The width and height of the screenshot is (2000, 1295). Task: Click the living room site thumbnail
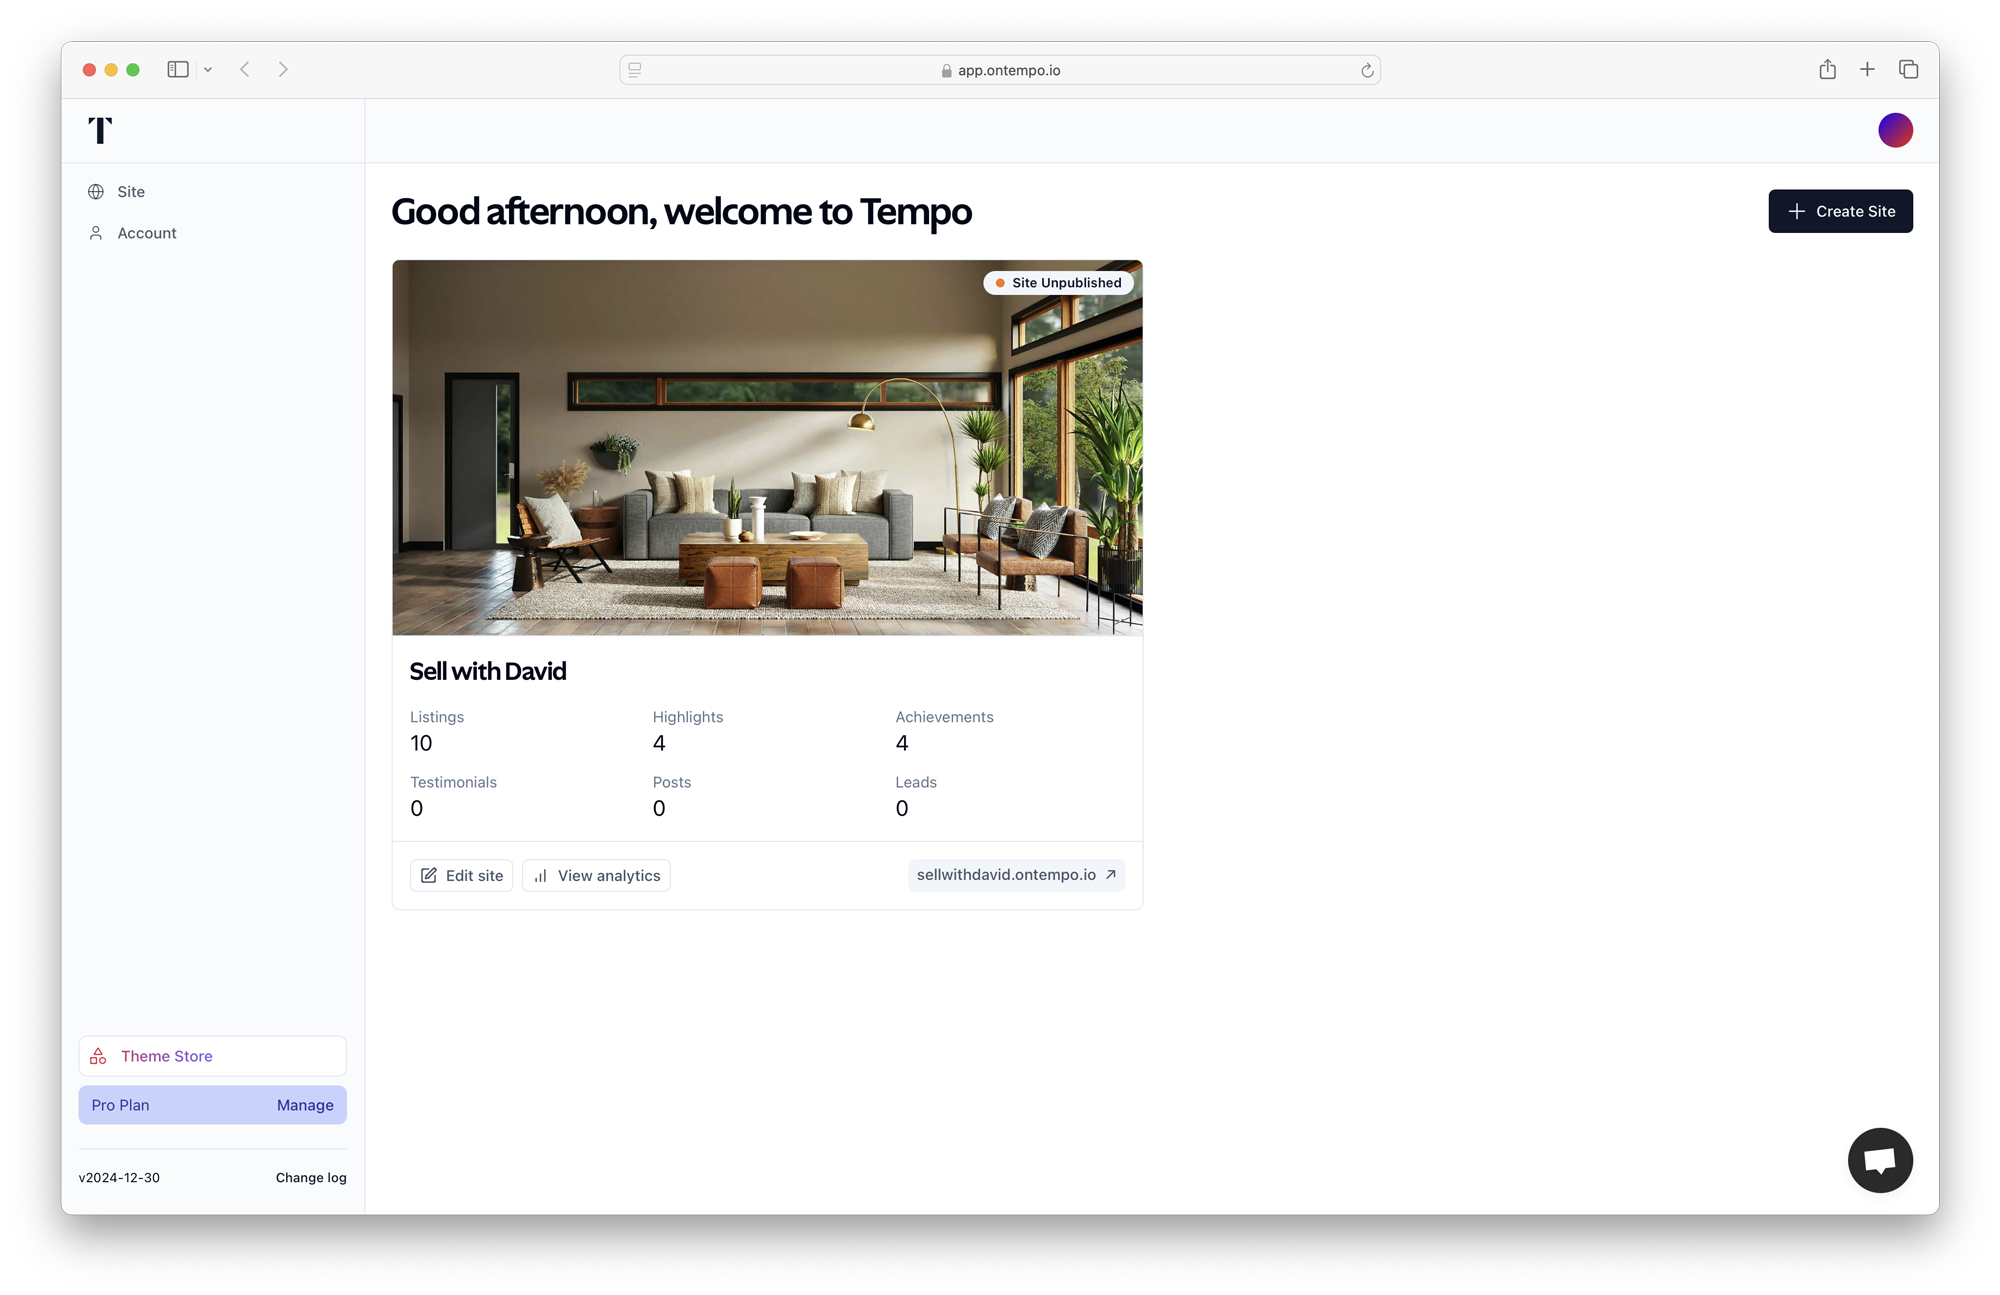767,448
